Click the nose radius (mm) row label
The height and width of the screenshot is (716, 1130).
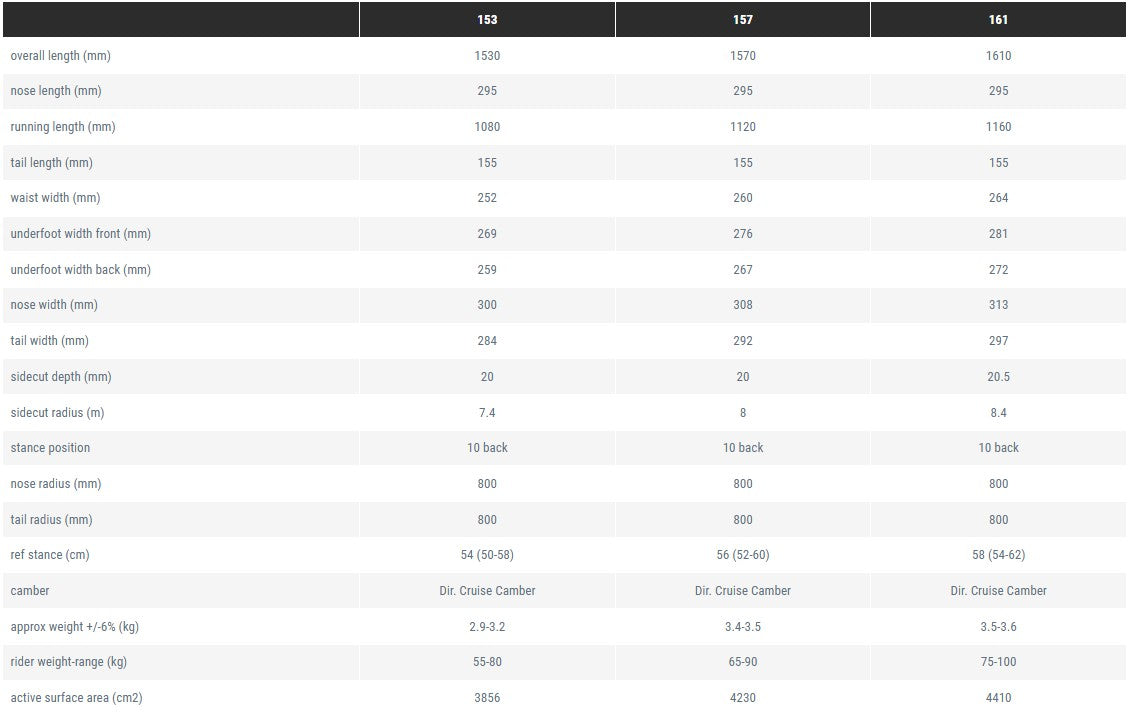tap(55, 484)
